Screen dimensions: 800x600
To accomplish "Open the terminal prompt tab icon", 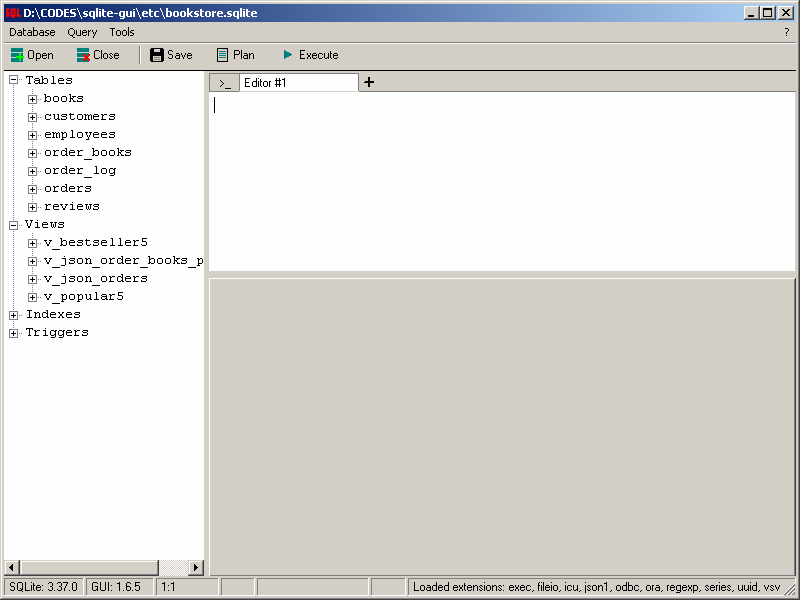I will [224, 83].
